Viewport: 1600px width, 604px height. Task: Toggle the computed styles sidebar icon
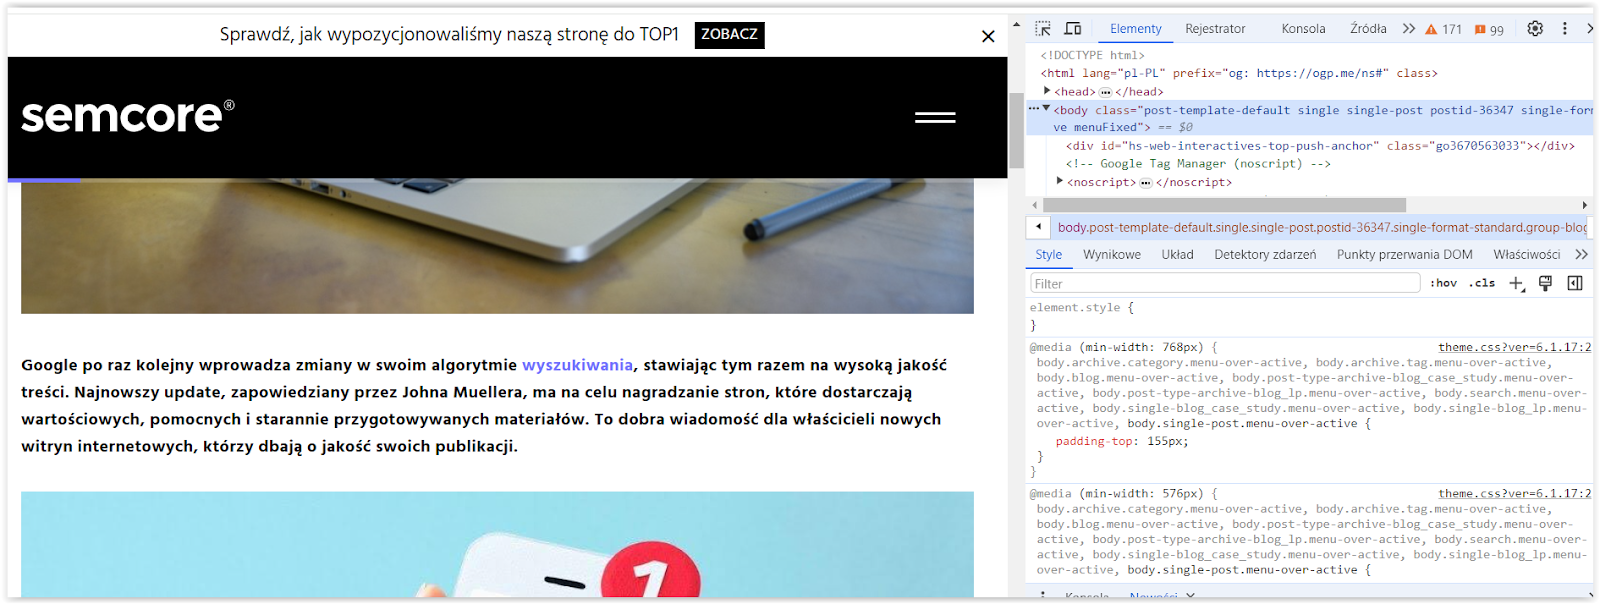(1575, 284)
